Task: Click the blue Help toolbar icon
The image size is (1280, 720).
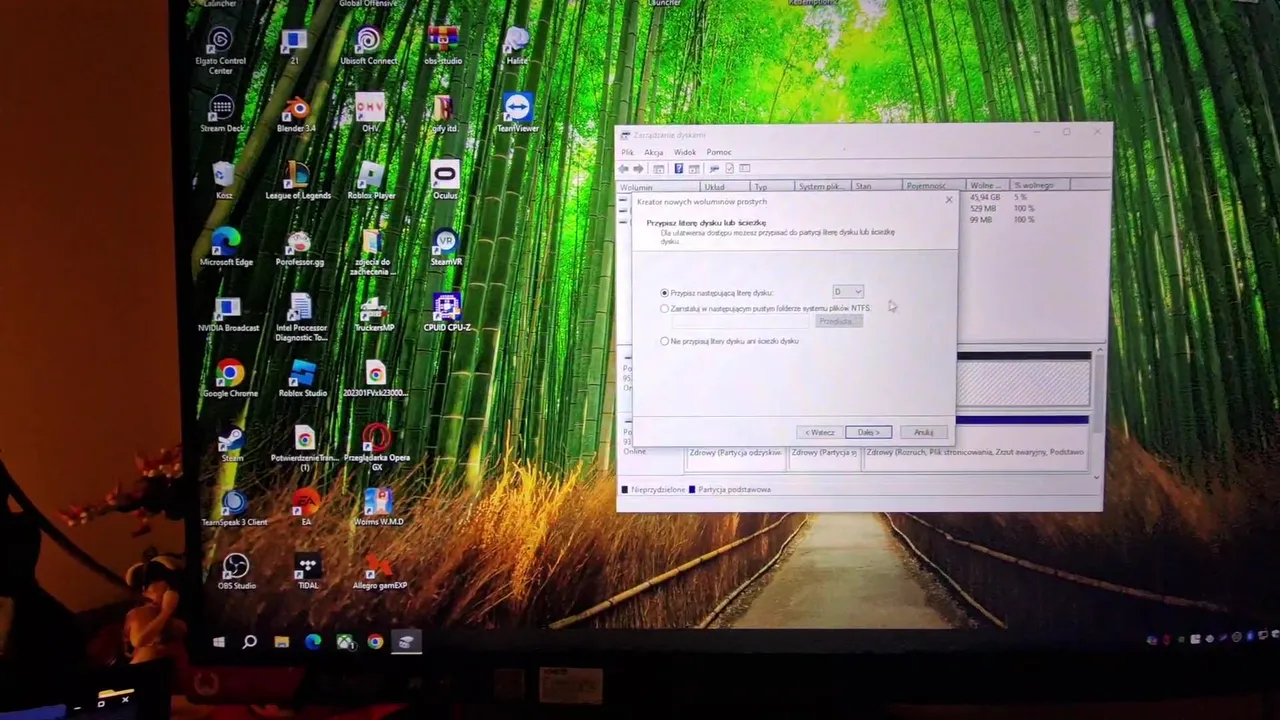Action: coord(678,168)
